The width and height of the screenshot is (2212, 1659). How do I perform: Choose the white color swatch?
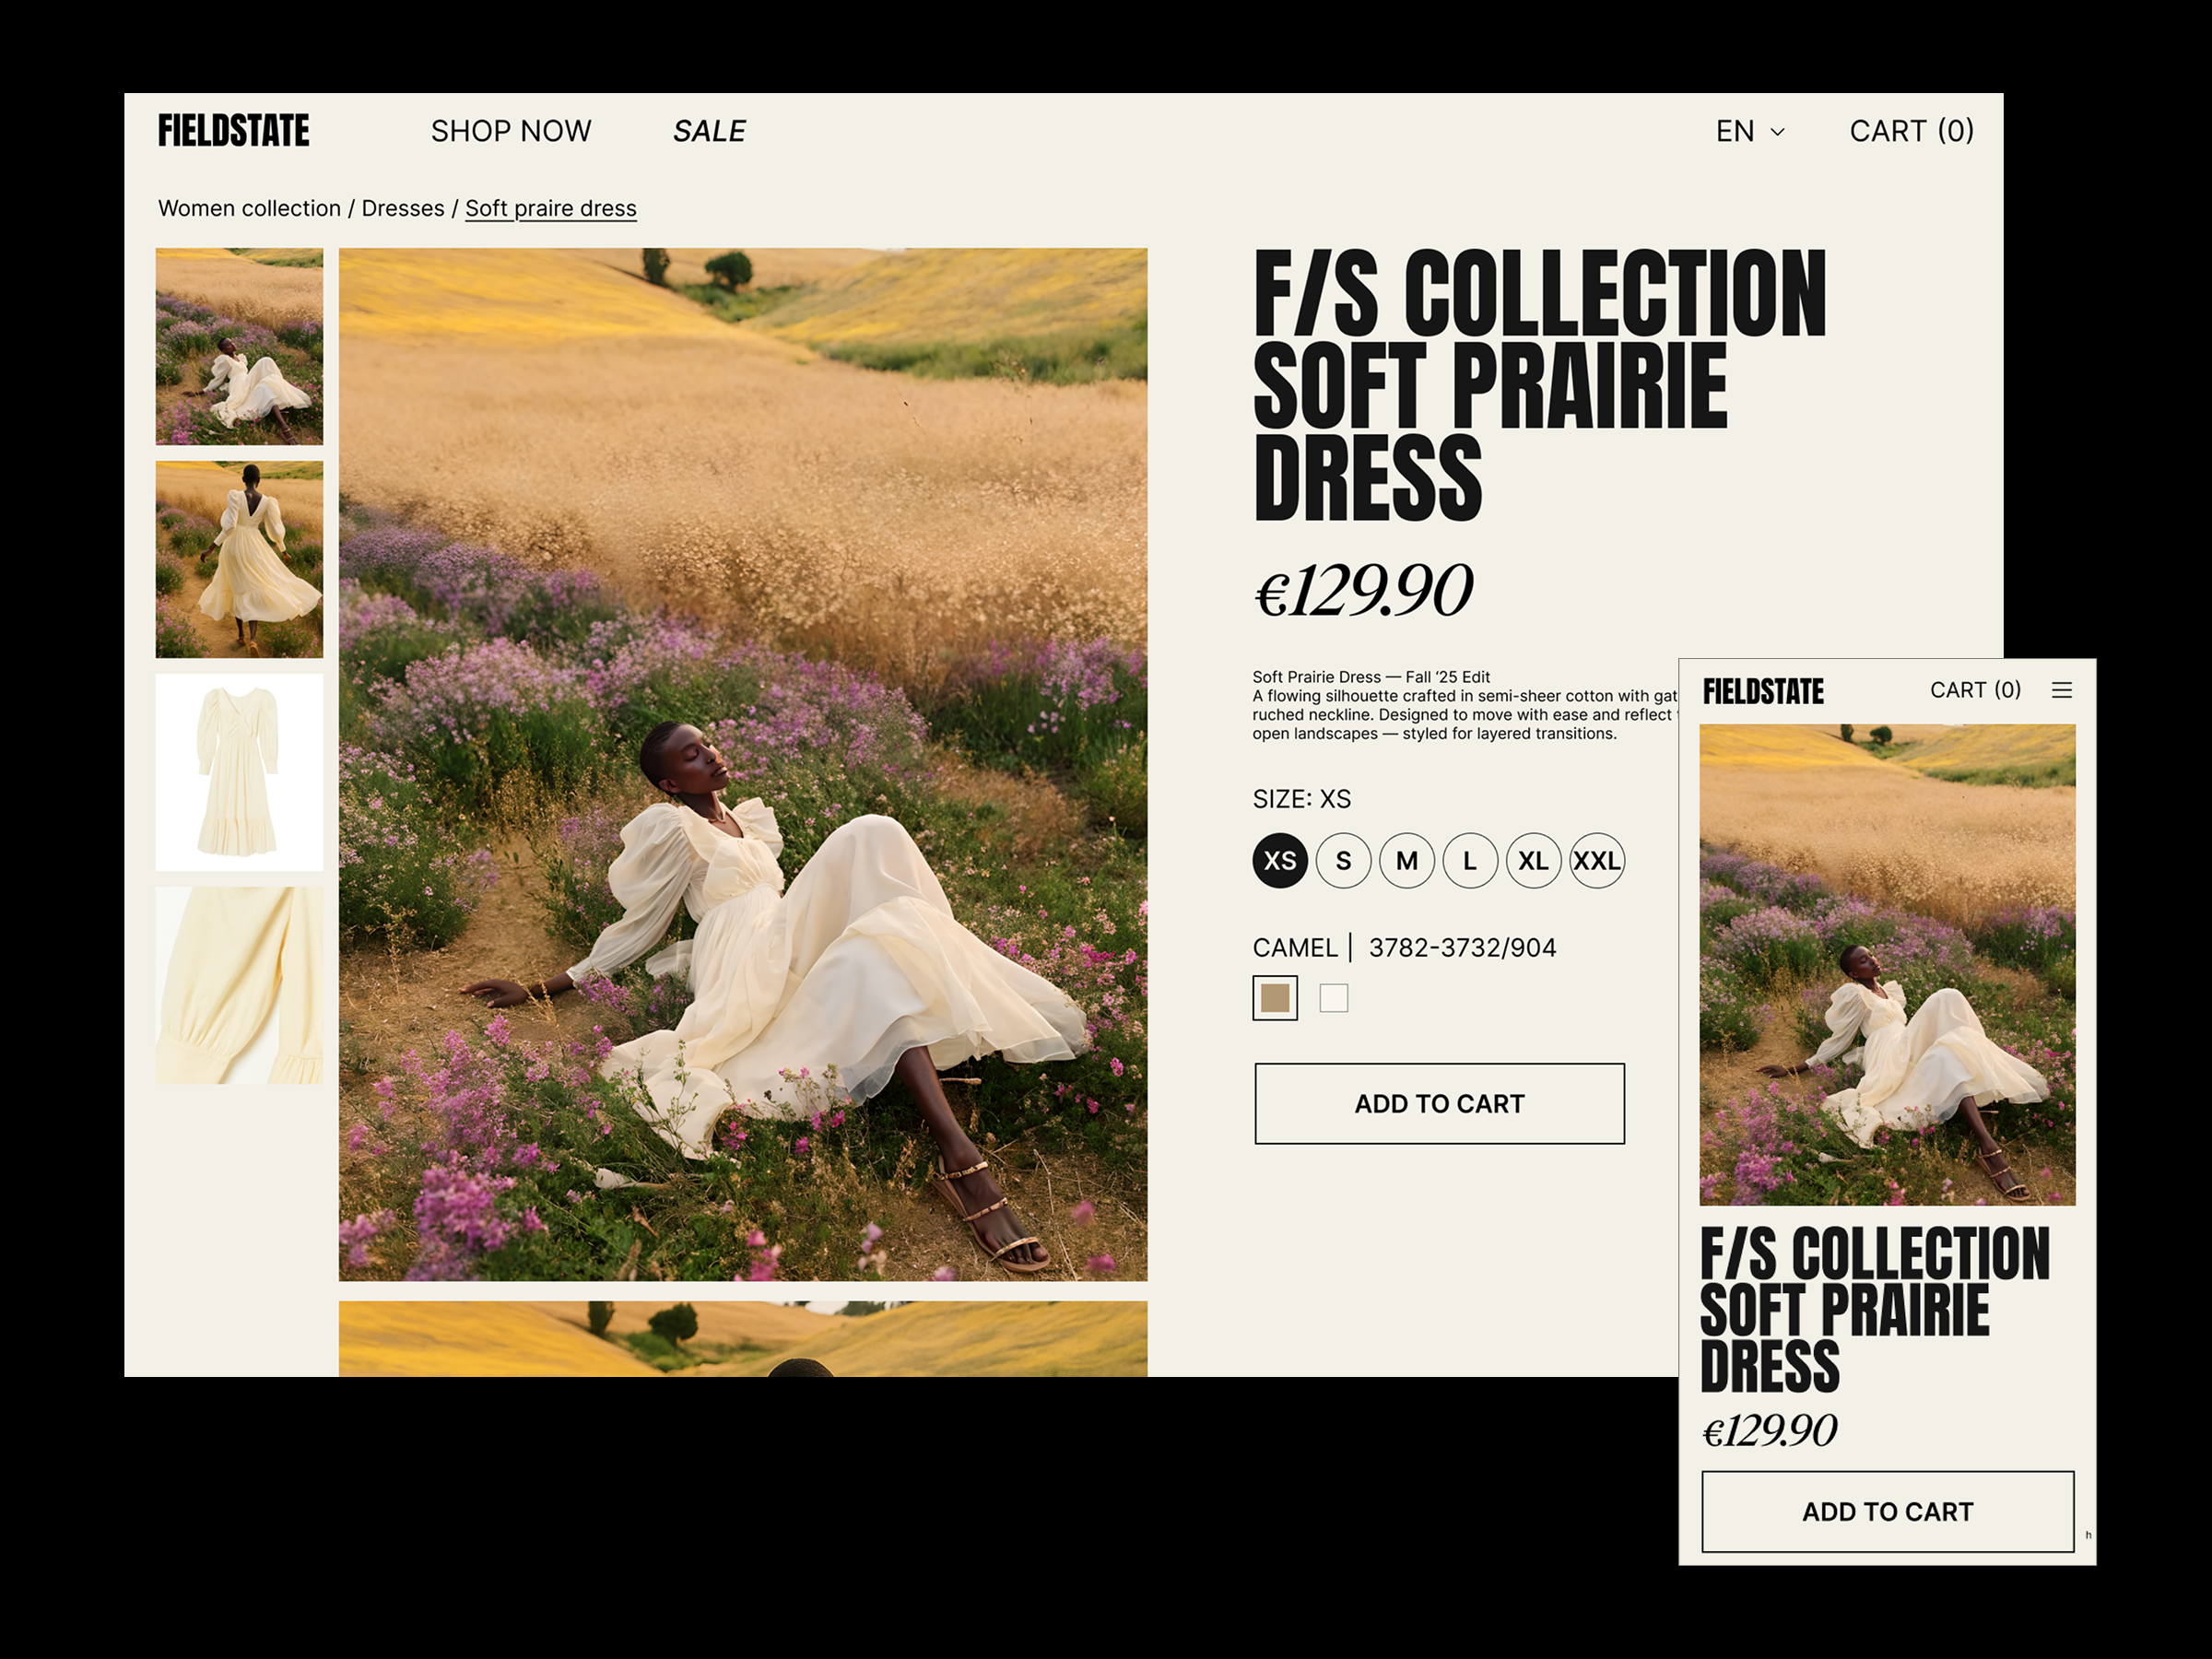[1335, 998]
